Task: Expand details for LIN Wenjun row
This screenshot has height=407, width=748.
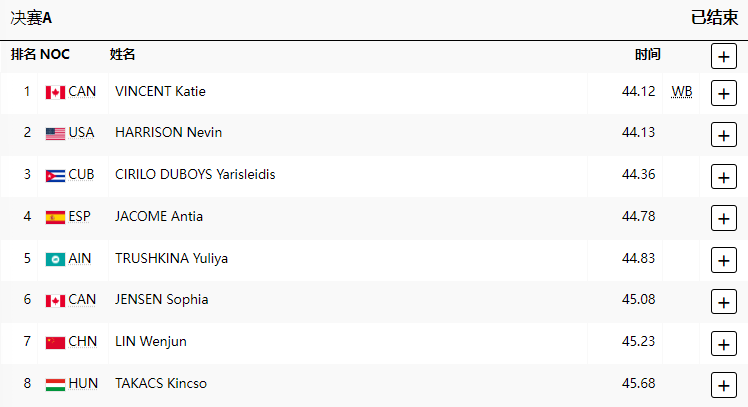Action: pyautogui.click(x=723, y=343)
